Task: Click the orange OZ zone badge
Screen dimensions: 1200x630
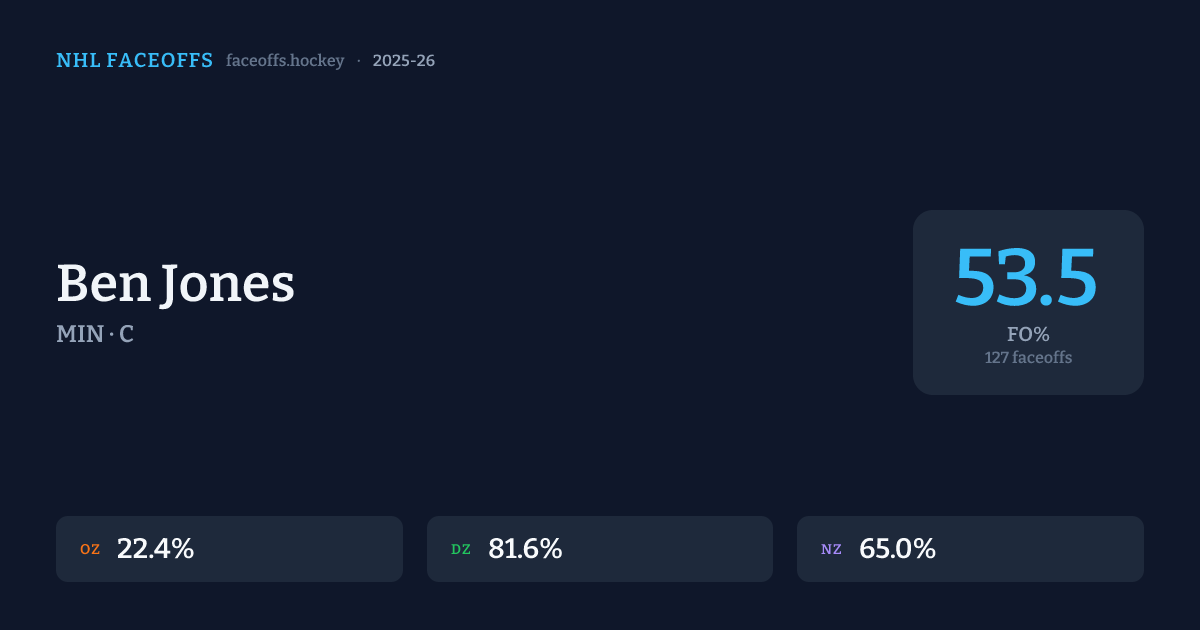Action: pos(90,550)
